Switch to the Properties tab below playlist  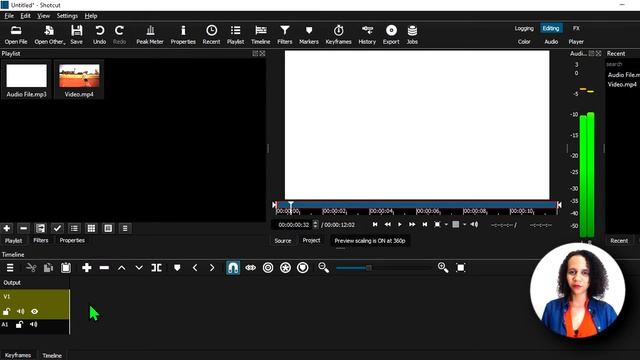pyautogui.click(x=72, y=240)
